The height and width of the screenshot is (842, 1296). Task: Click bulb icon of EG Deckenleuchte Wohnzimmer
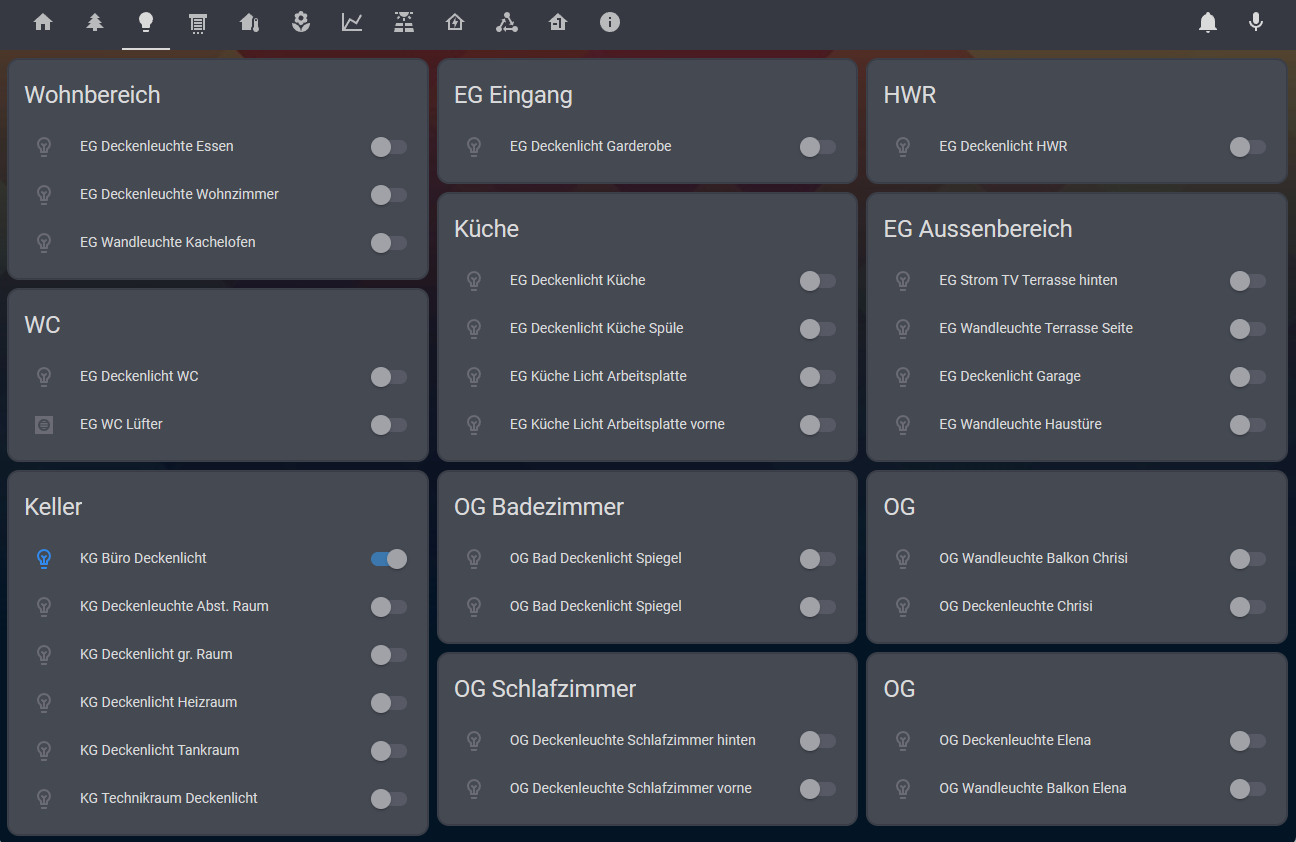(44, 195)
